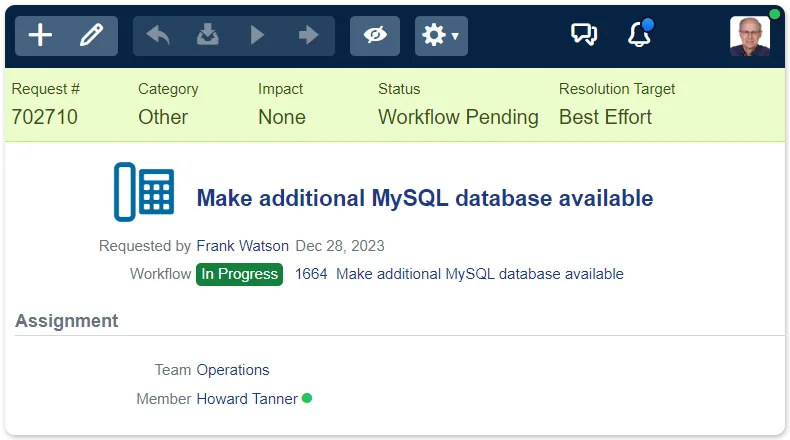This screenshot has height=440, width=790.
Task: Click the curved back arrow icon
Action: pos(158,36)
